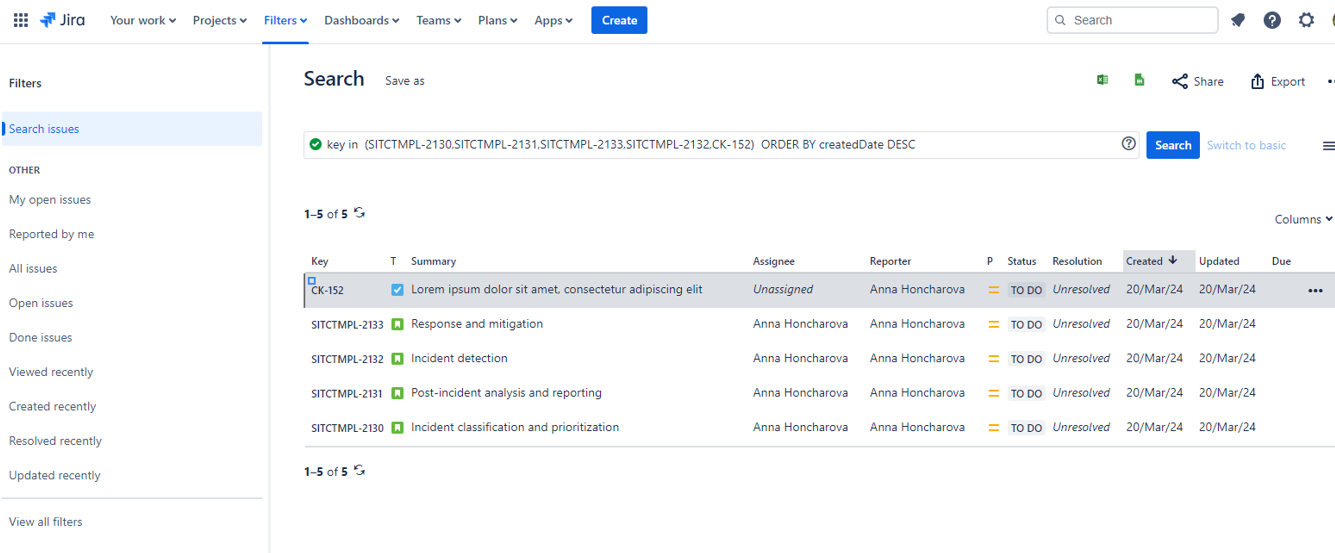Screen dimensions: 1335x553
Task: Open in Google Sheets icon
Action: 1139,80
